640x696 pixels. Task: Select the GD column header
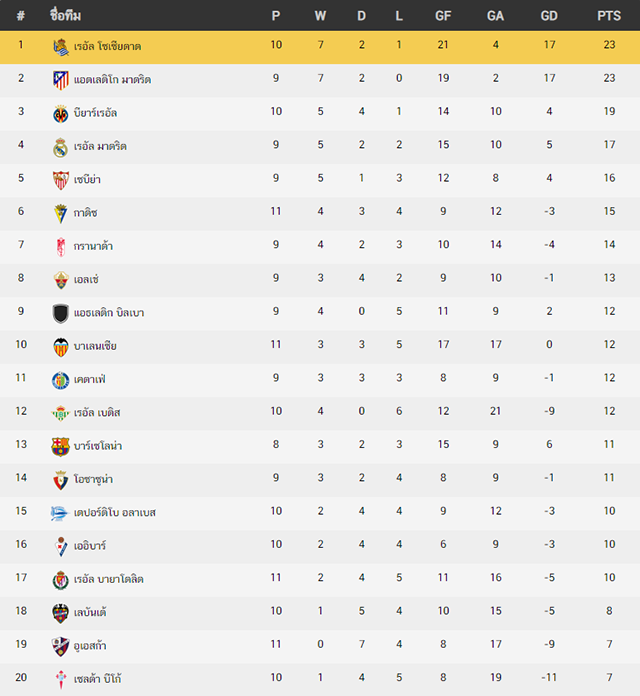pos(549,16)
